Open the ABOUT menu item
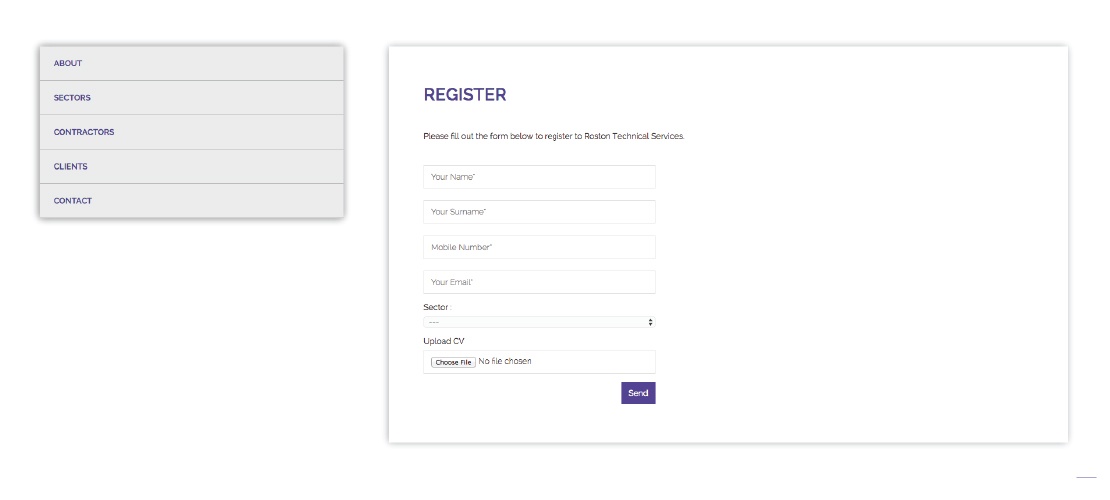 (x=192, y=63)
